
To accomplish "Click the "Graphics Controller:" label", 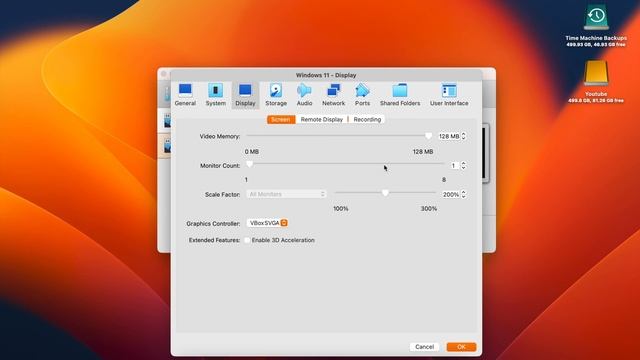I will [213, 224].
